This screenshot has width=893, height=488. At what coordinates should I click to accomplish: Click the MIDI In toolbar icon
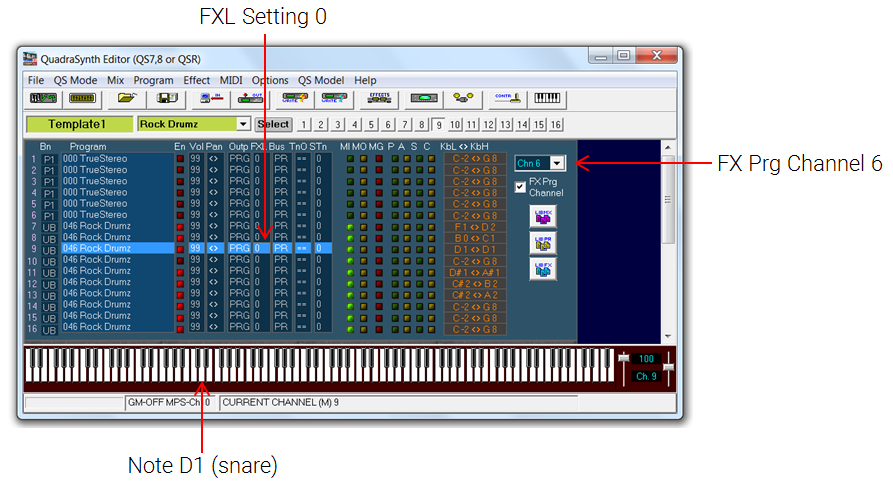pos(211,98)
